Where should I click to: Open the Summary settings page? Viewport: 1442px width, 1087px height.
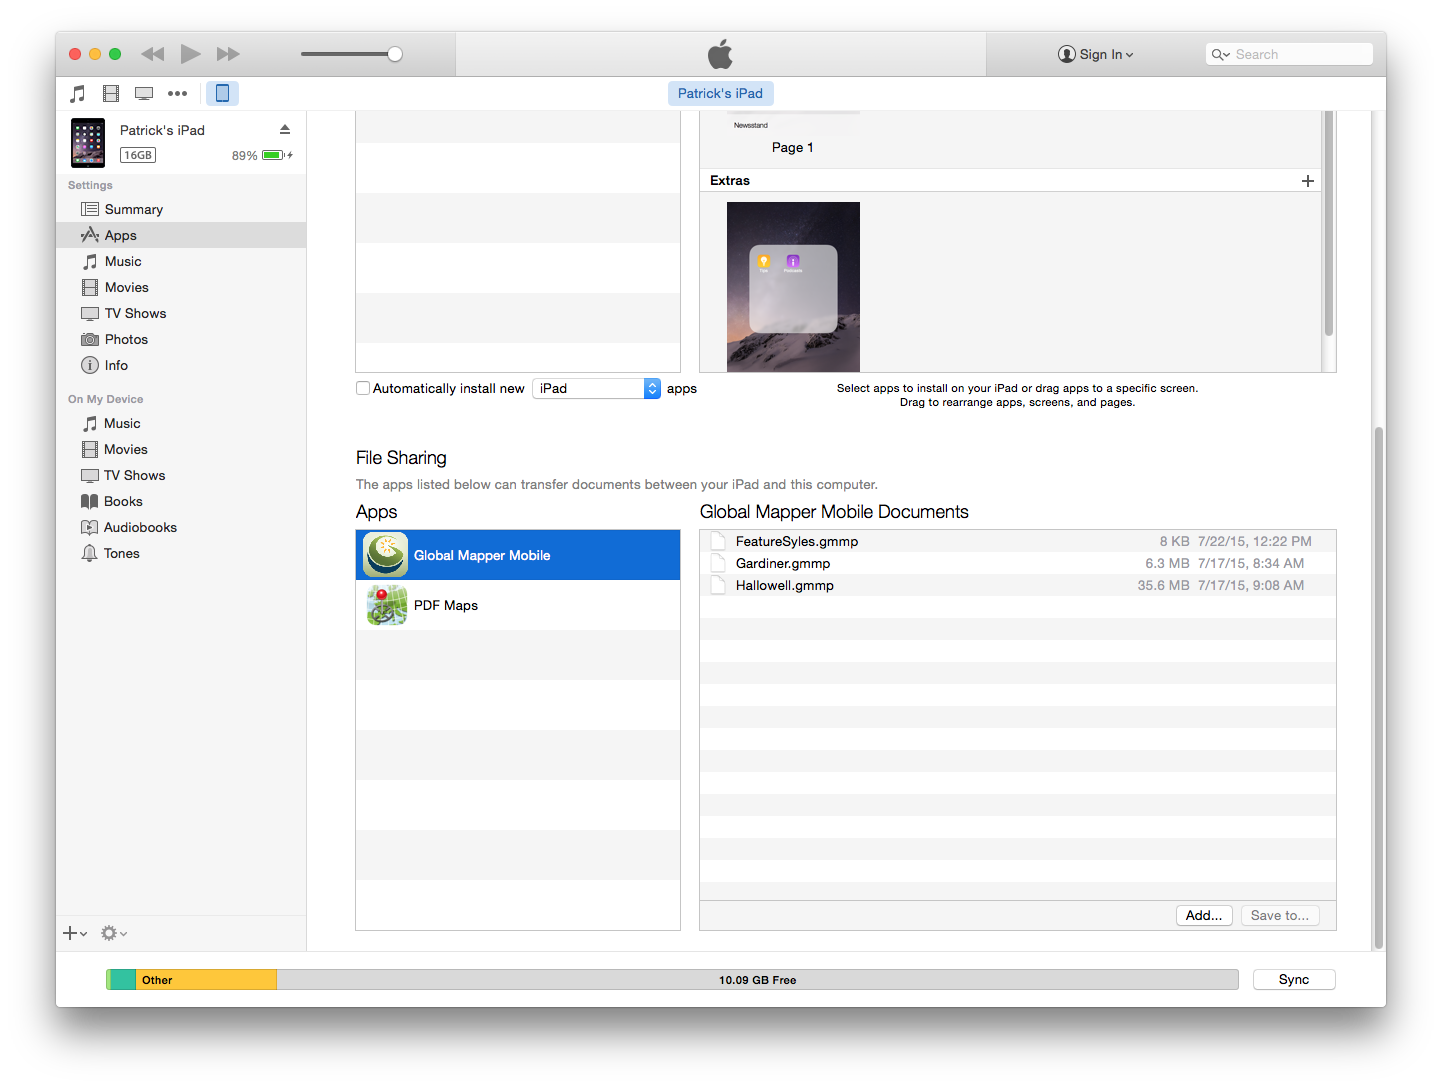coord(181,209)
